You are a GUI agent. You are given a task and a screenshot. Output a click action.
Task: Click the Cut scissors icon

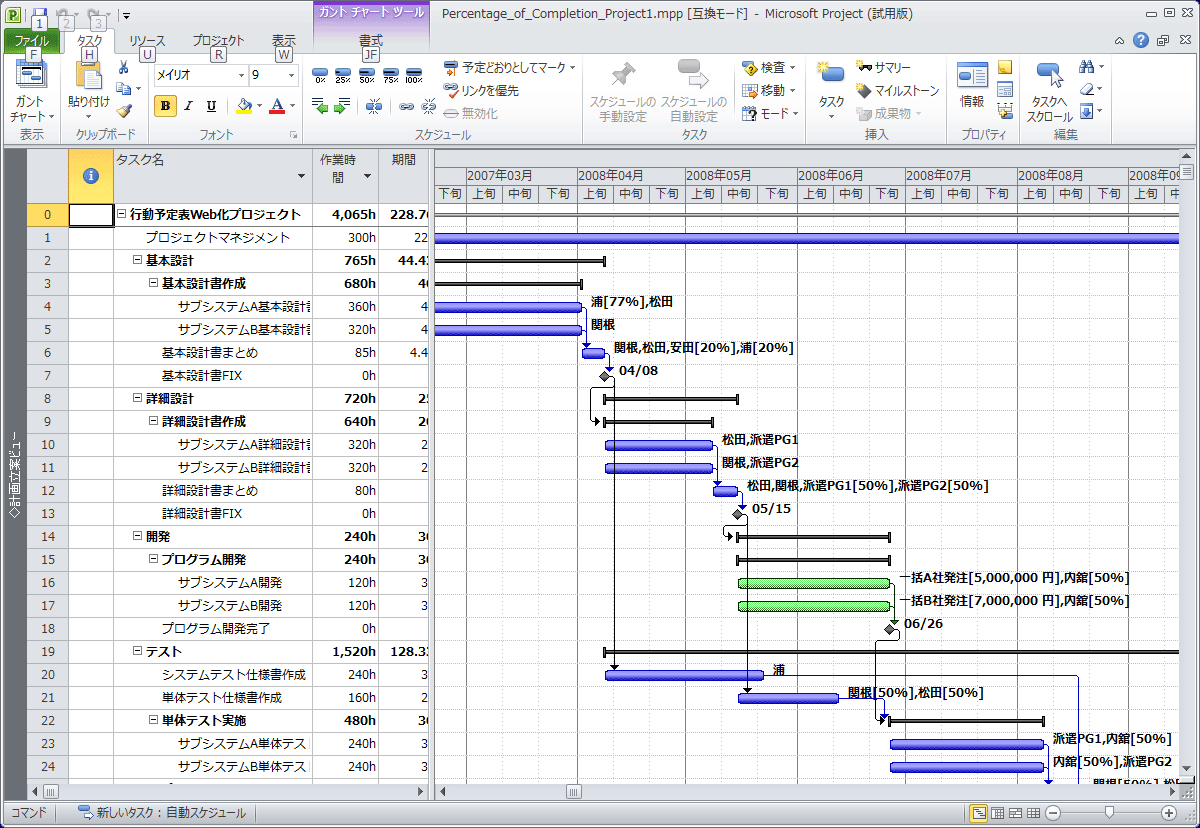pyautogui.click(x=123, y=68)
